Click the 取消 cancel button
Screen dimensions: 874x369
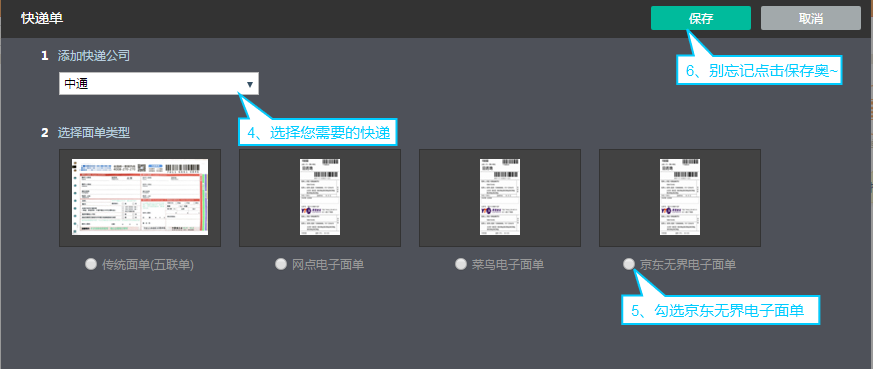(811, 18)
